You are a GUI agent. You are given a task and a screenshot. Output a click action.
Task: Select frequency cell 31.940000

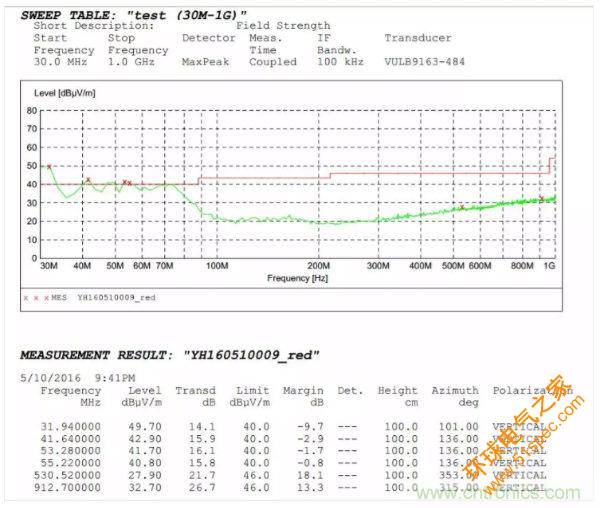click(71, 427)
